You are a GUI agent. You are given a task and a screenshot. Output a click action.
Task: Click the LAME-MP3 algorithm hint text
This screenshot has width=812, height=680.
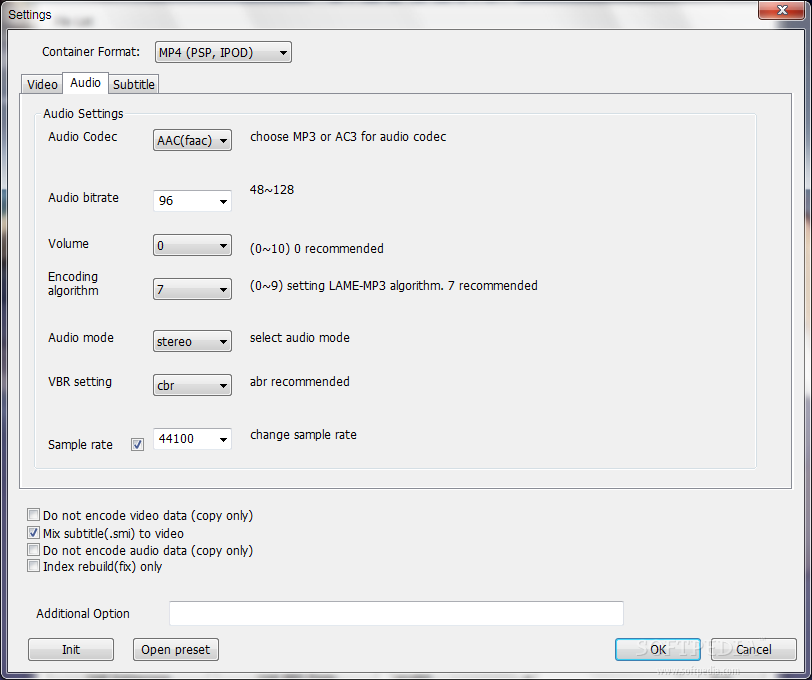(x=394, y=286)
